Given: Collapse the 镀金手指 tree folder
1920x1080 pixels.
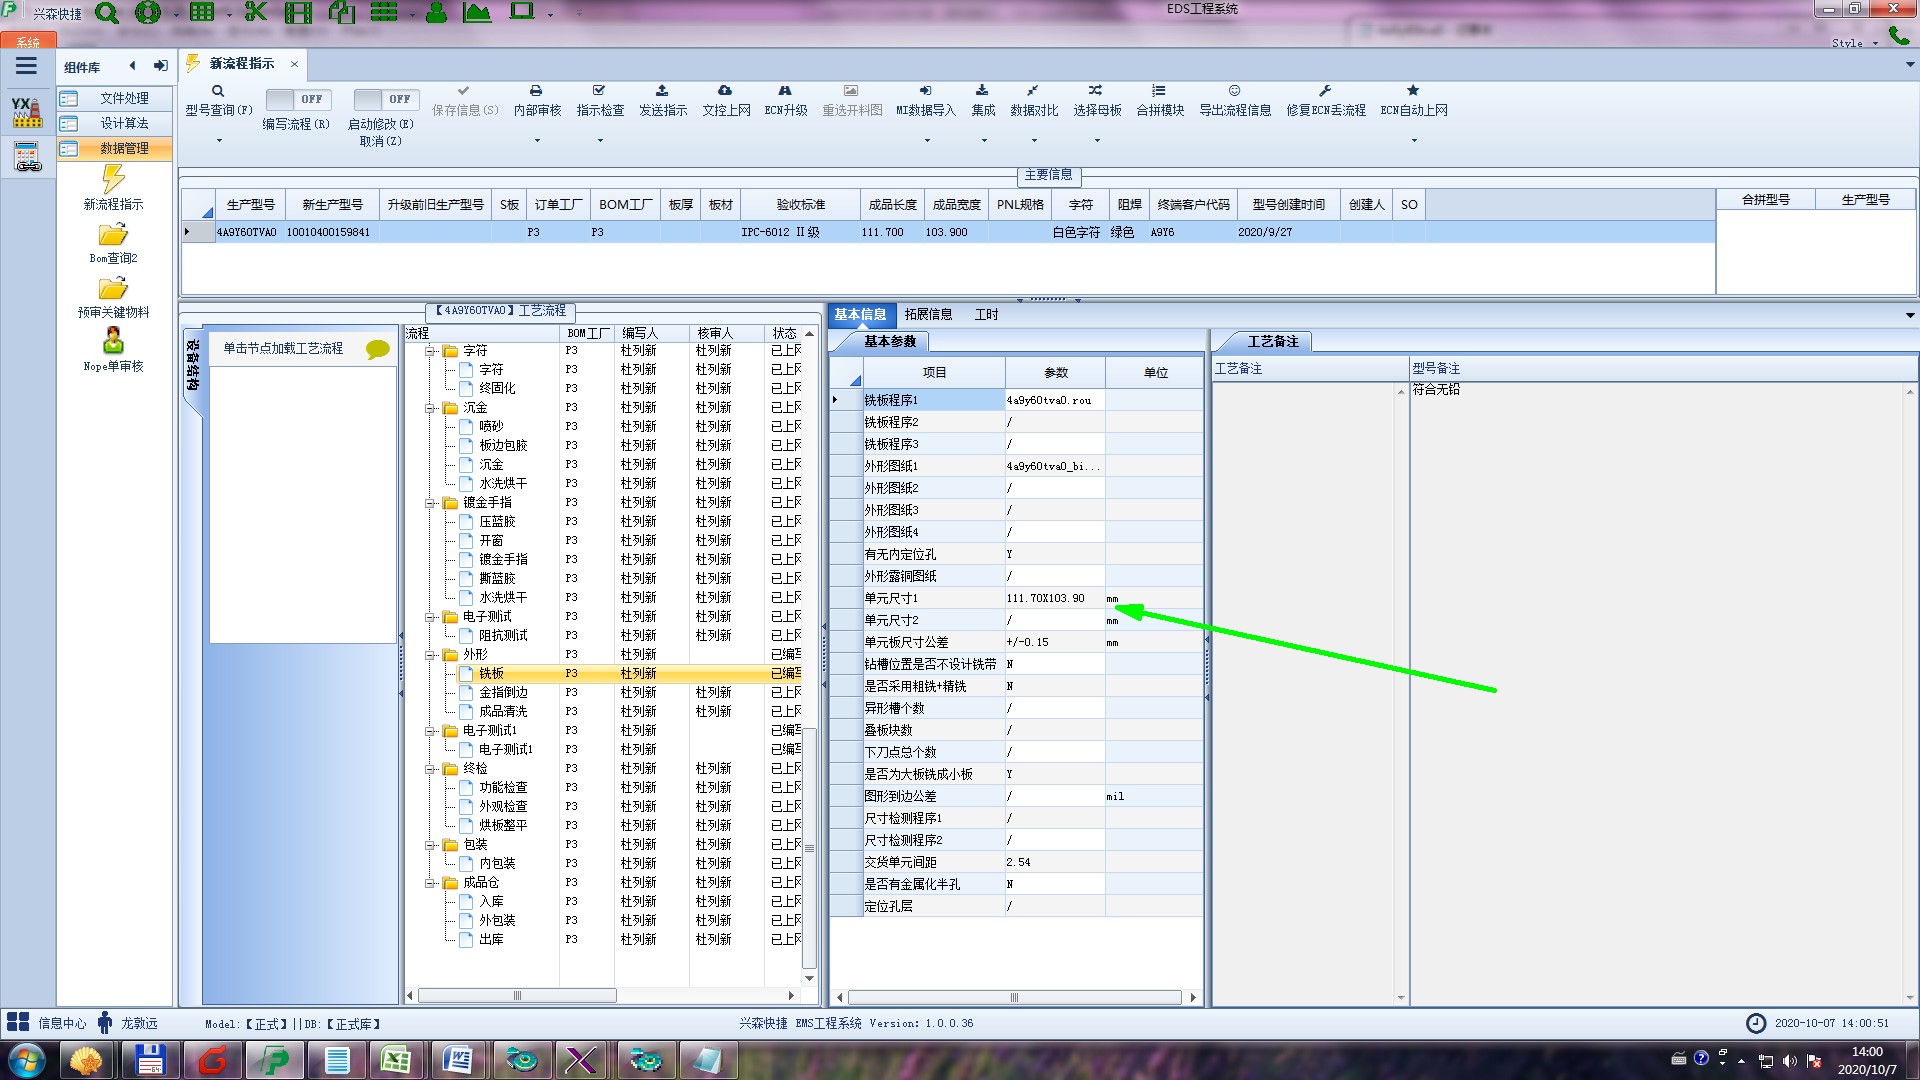Looking at the screenshot, I should 431,503.
